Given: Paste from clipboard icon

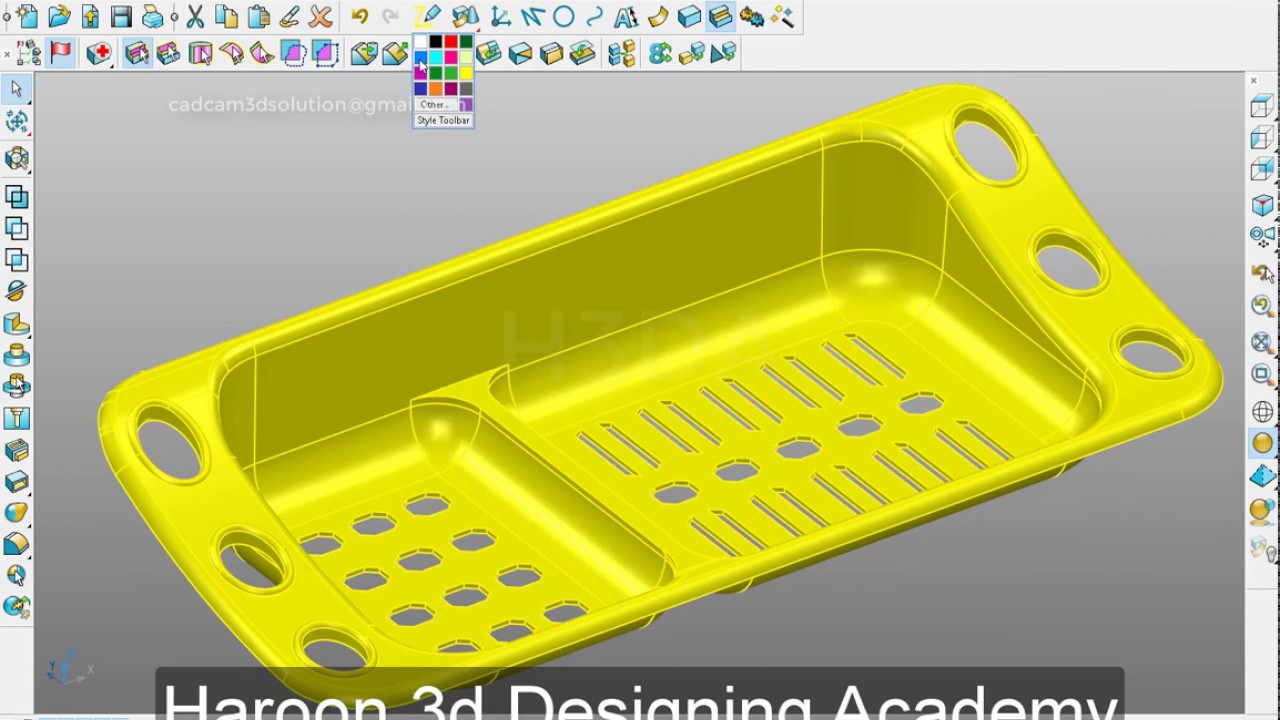Looking at the screenshot, I should coord(259,16).
